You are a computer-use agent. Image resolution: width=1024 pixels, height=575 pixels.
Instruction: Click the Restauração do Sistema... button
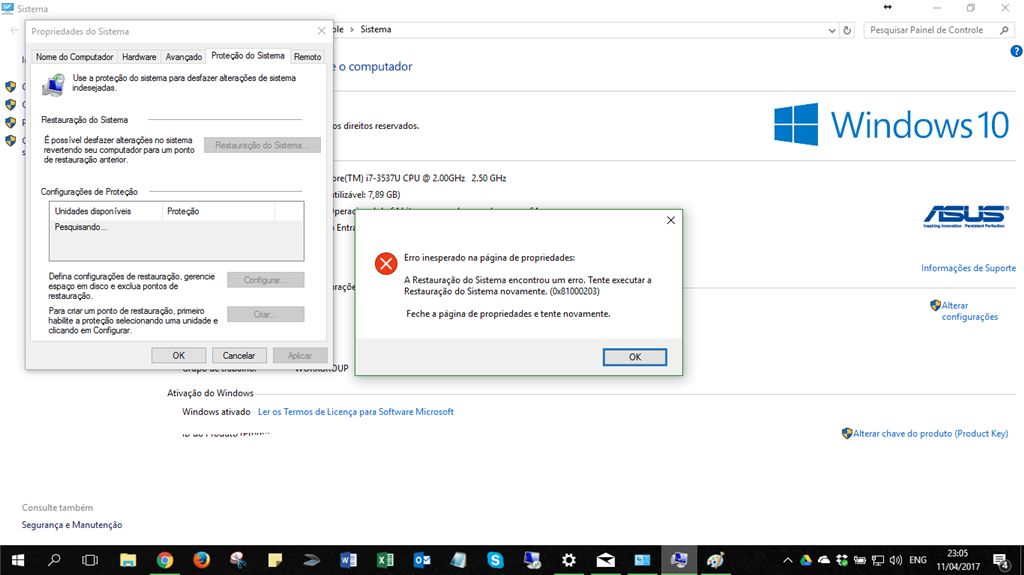coord(262,145)
